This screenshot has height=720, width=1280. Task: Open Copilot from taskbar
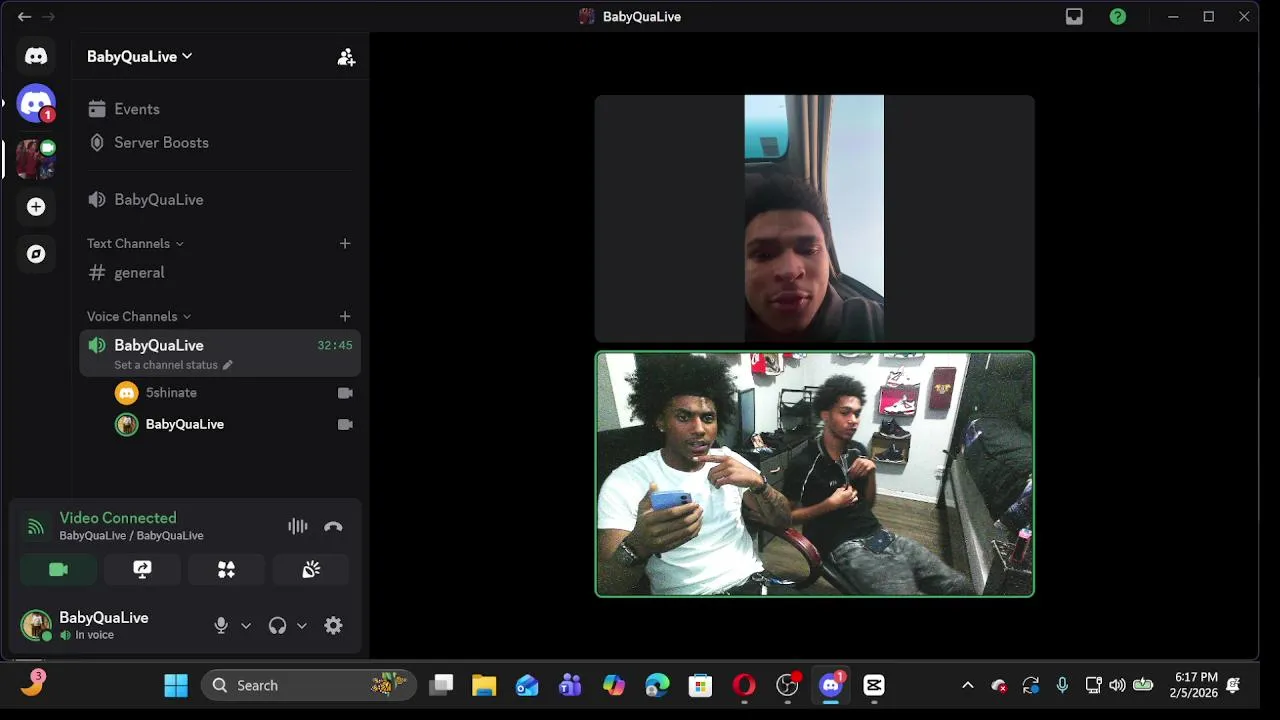pos(614,685)
